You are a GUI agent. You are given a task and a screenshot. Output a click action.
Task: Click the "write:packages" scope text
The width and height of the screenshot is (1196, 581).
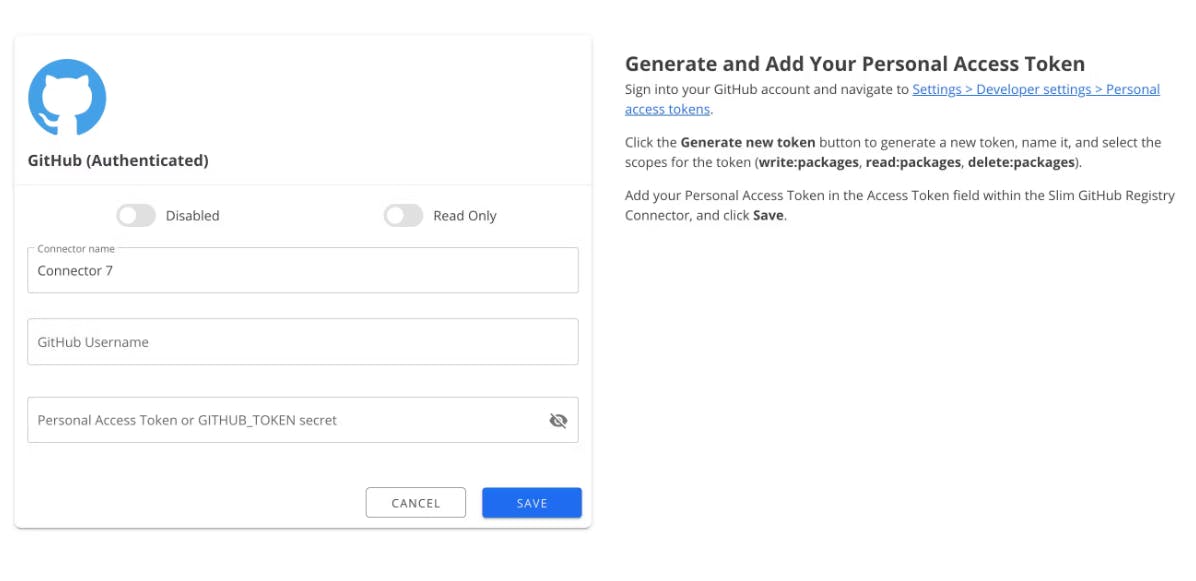(808, 162)
